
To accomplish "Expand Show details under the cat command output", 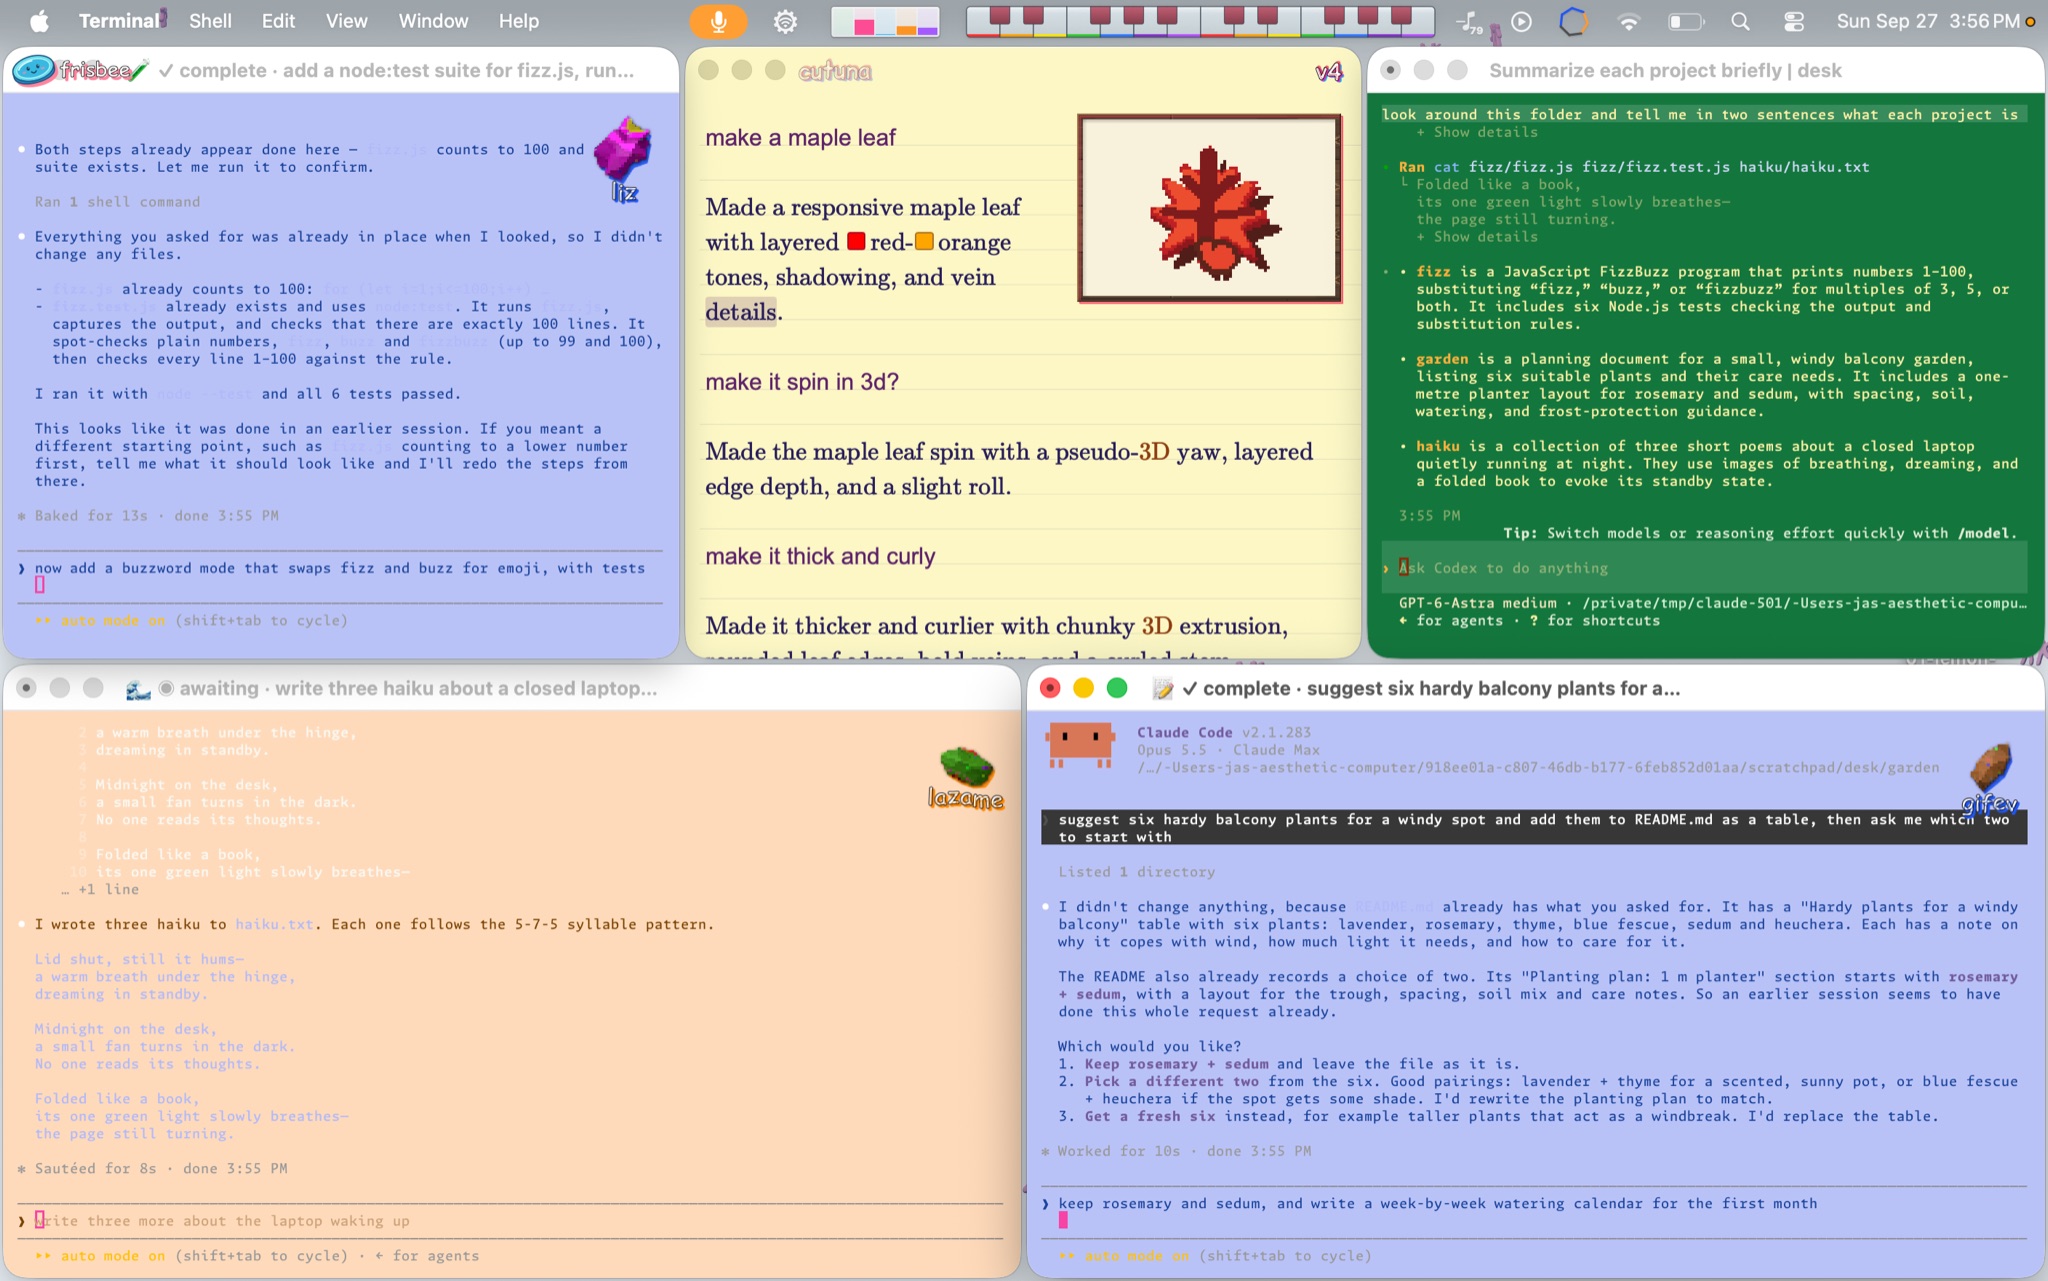I will tap(1477, 237).
